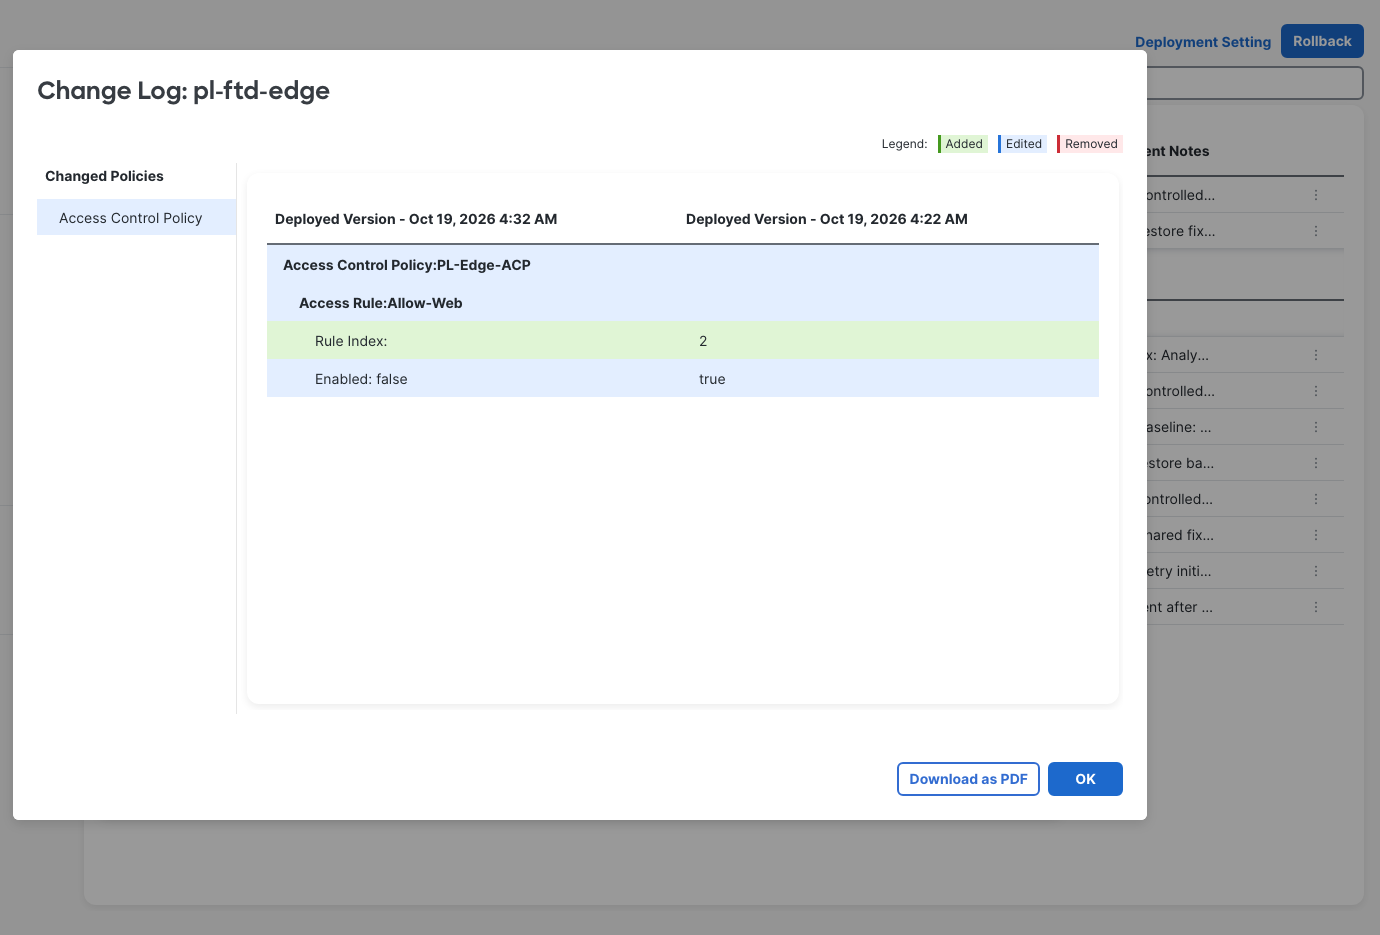This screenshot has height=935, width=1380.
Task: Open kebab menu for 'etry initi...' row
Action: pos(1316,571)
